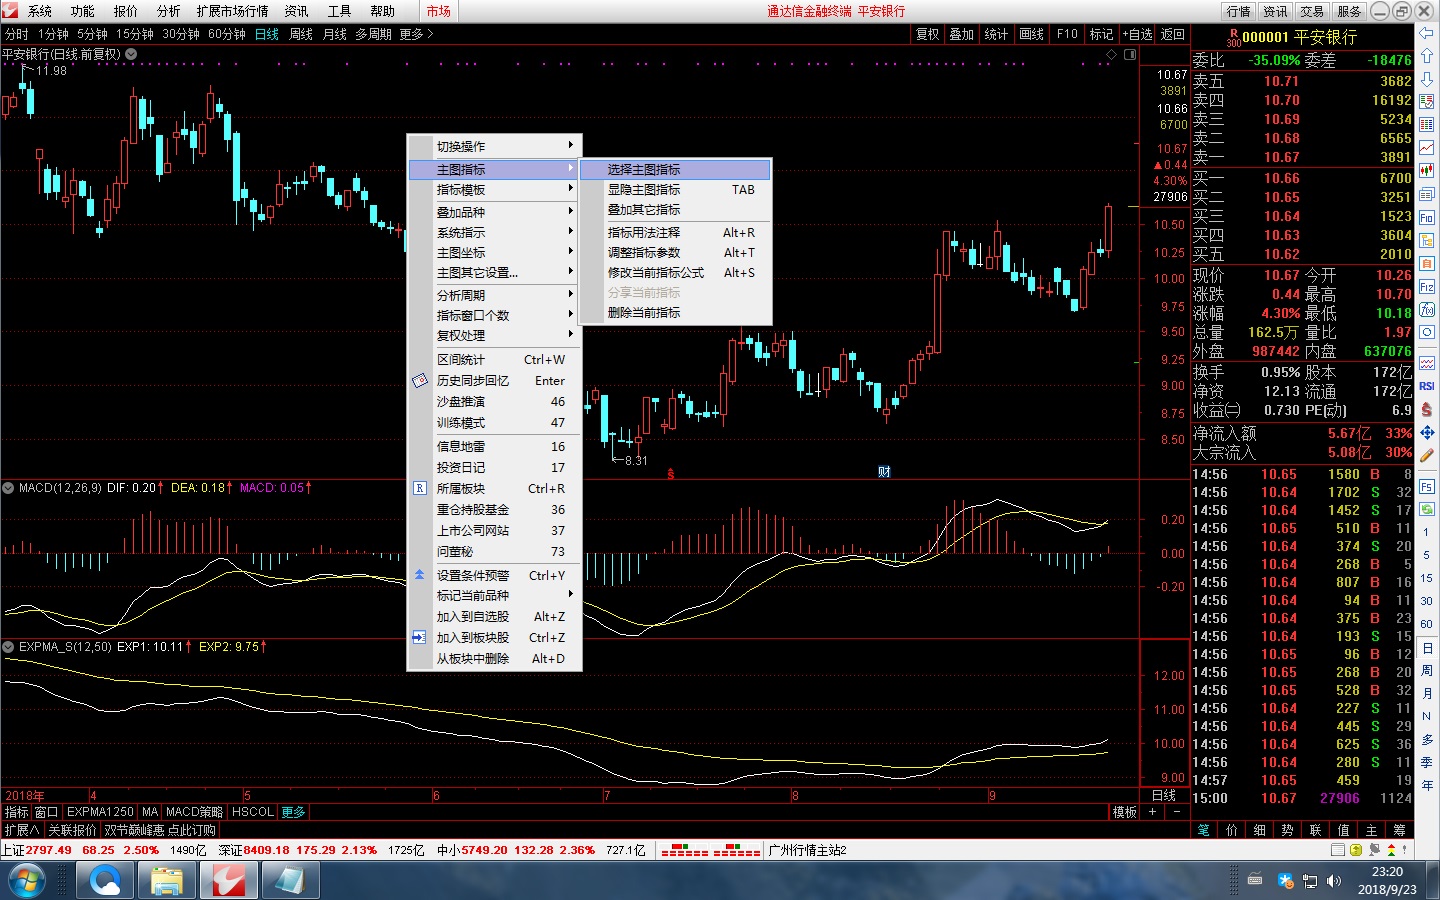Screen dimensions: 1440x900
Task: Click the 更多 indicator link at bottom
Action: 293,812
